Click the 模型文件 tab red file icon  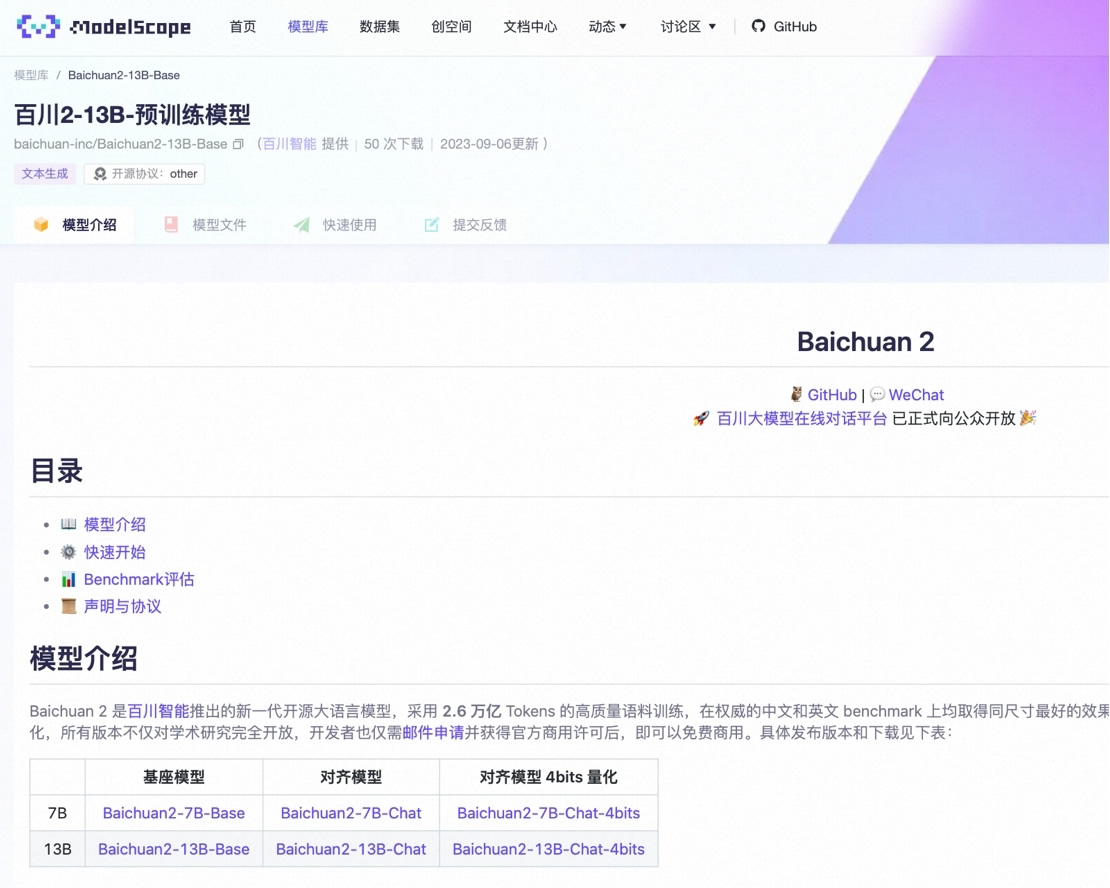(x=171, y=224)
